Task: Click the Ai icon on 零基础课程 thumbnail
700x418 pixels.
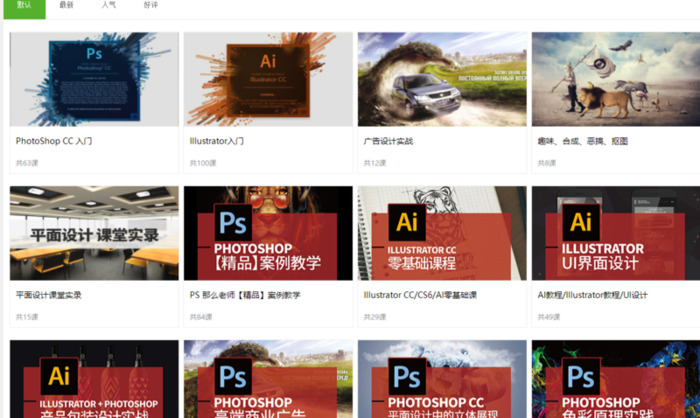Action: (407, 222)
